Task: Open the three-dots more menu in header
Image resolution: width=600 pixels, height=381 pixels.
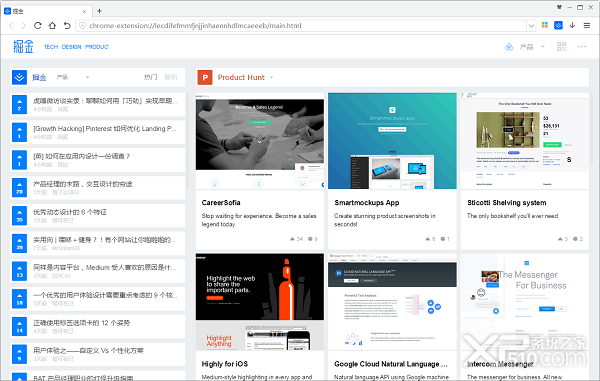Action: click(582, 47)
